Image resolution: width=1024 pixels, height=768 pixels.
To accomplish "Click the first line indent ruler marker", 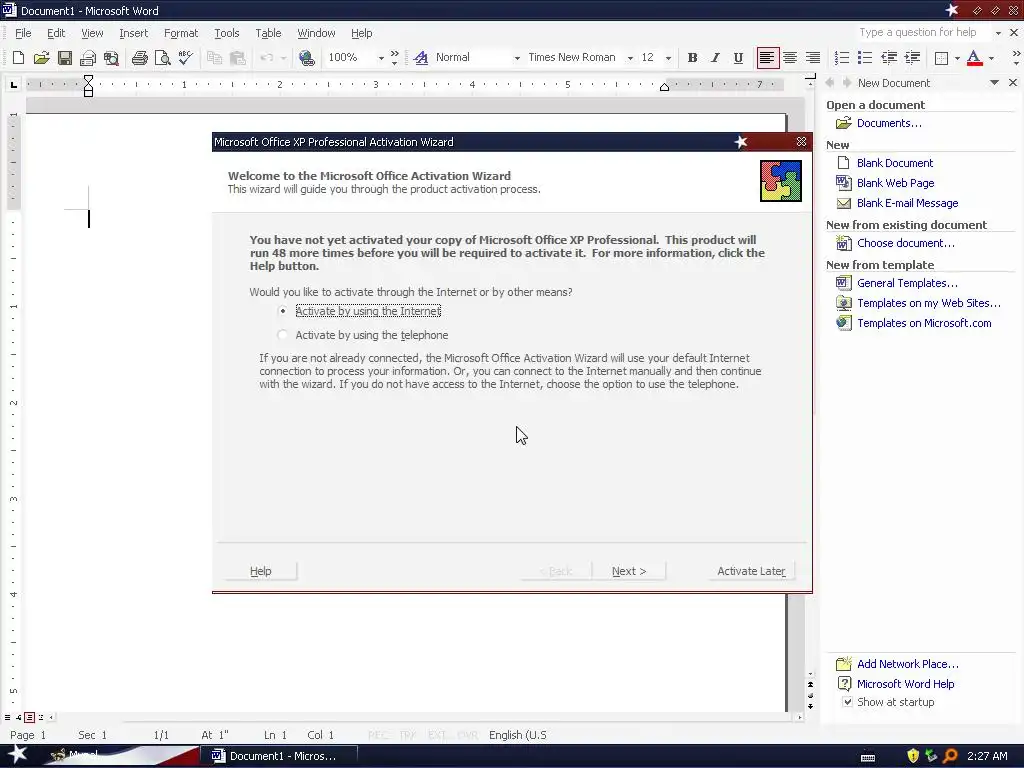I will tap(88, 79).
